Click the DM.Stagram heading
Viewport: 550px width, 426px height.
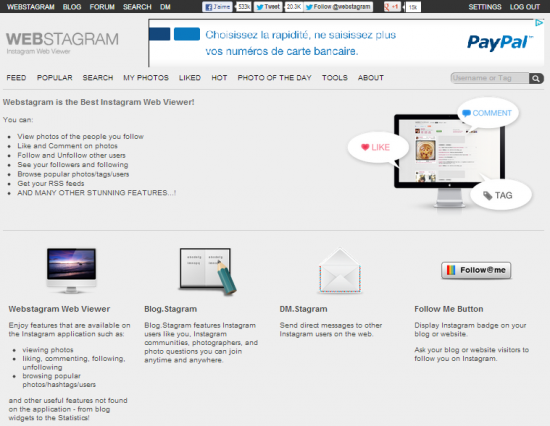[303, 309]
